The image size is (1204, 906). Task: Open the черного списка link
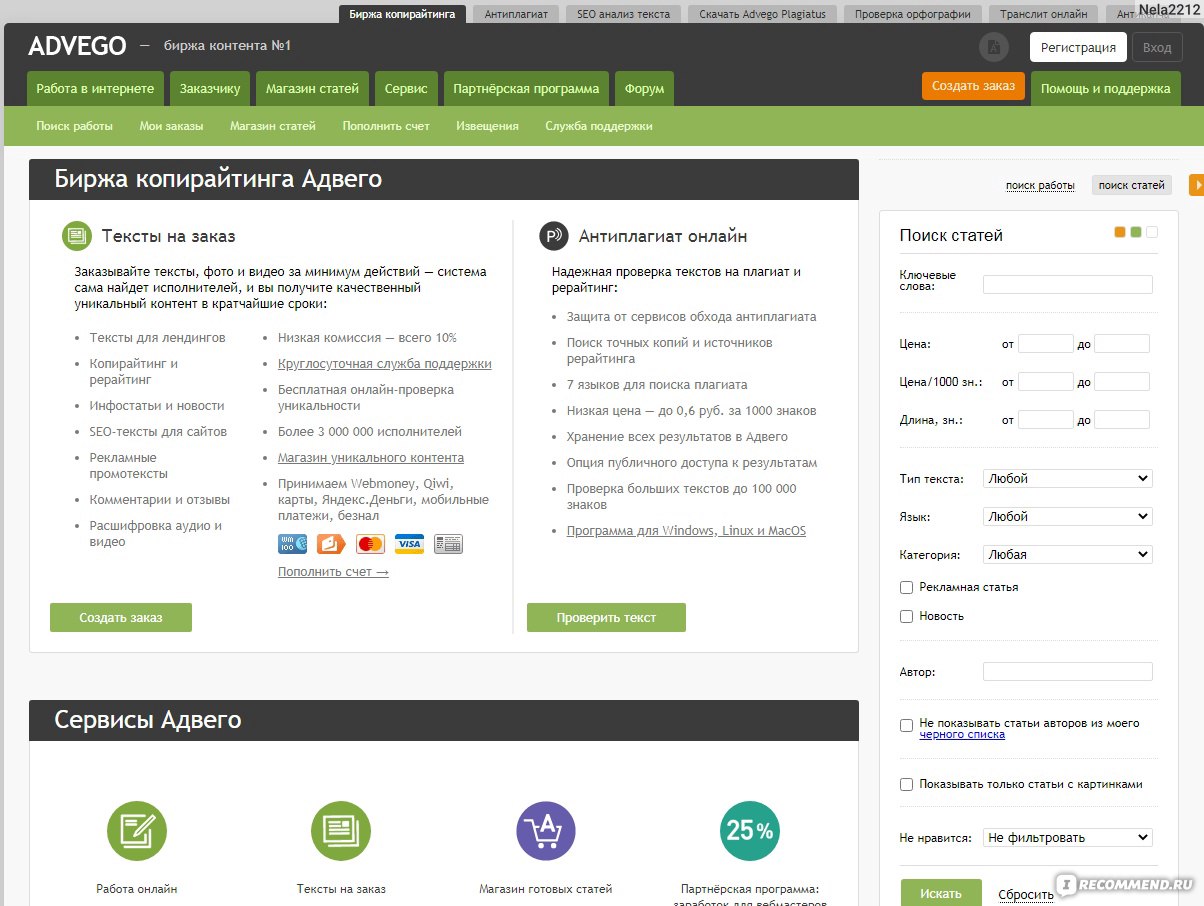962,735
